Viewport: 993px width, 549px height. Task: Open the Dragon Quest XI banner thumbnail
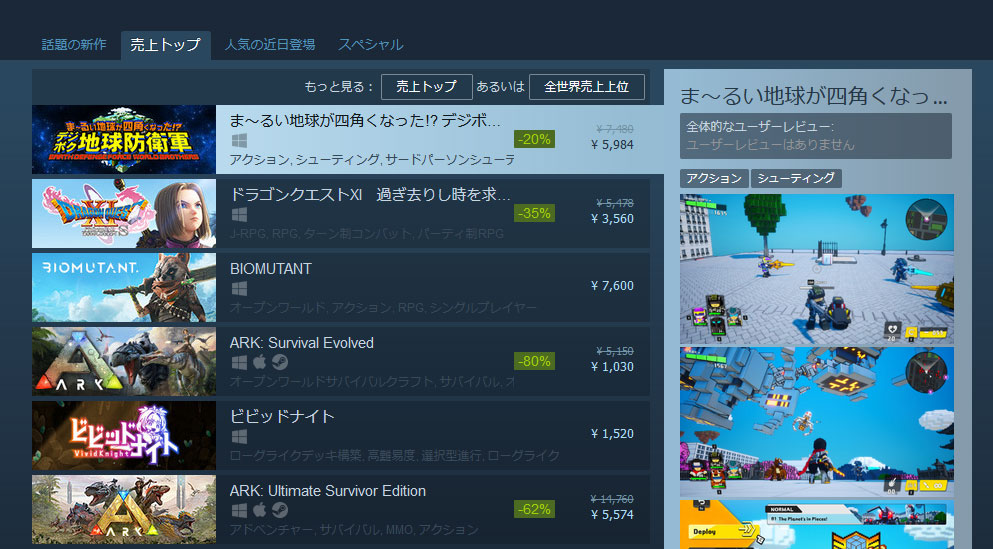tap(123, 213)
